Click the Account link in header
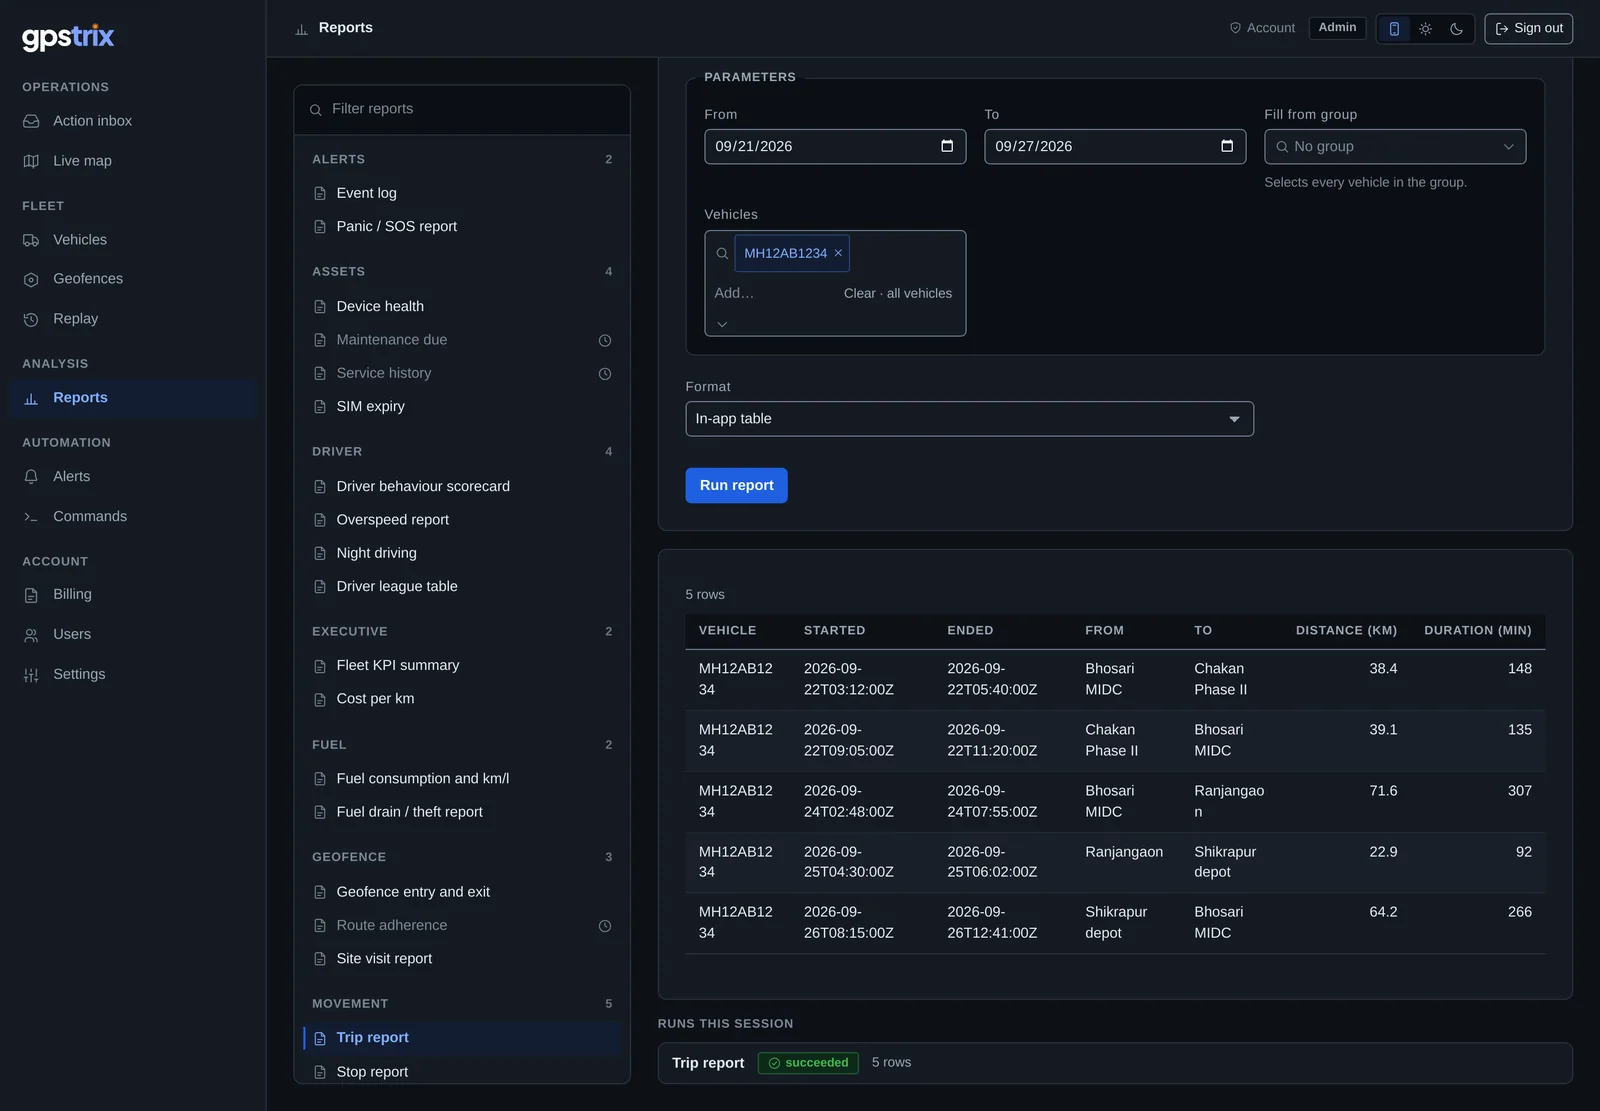Viewport: 1600px width, 1111px height. (1262, 28)
